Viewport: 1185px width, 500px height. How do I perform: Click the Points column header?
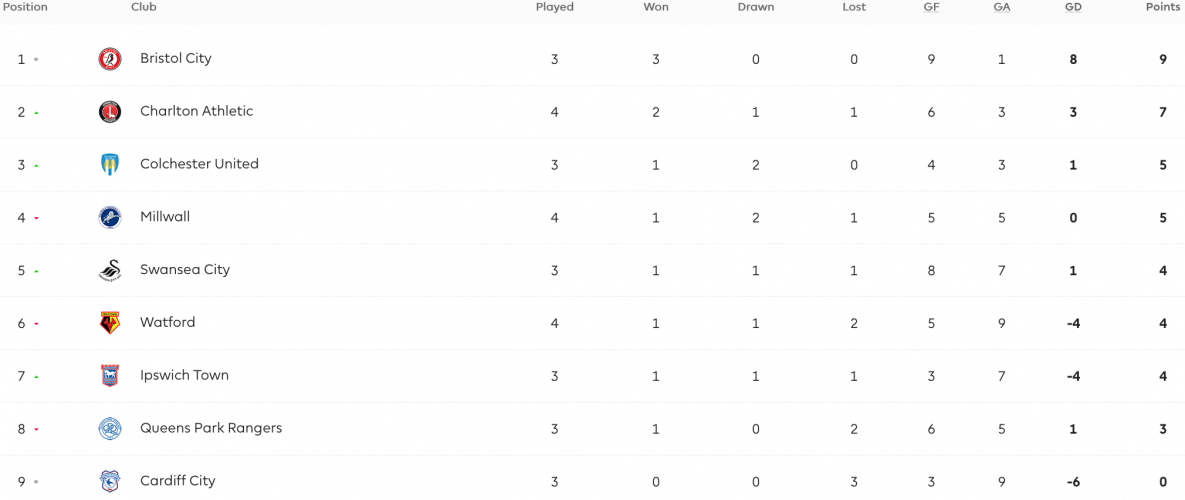tap(1164, 7)
